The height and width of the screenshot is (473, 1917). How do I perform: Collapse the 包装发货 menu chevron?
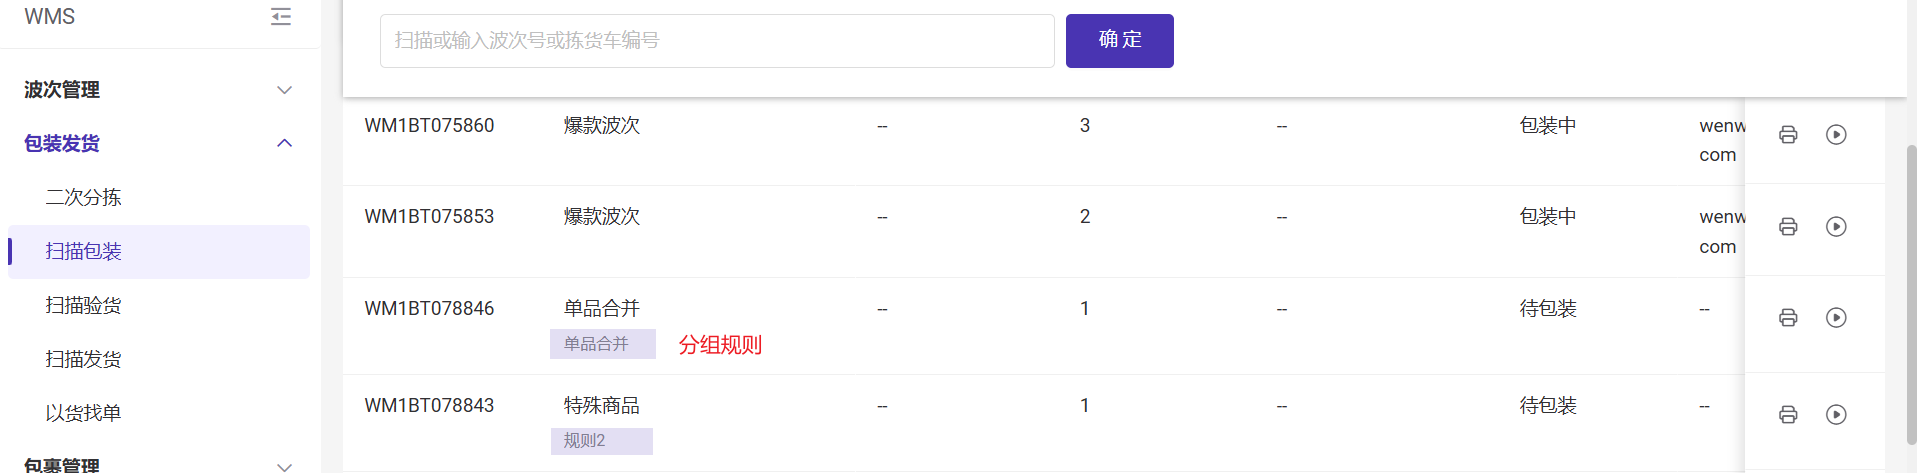[x=284, y=144]
